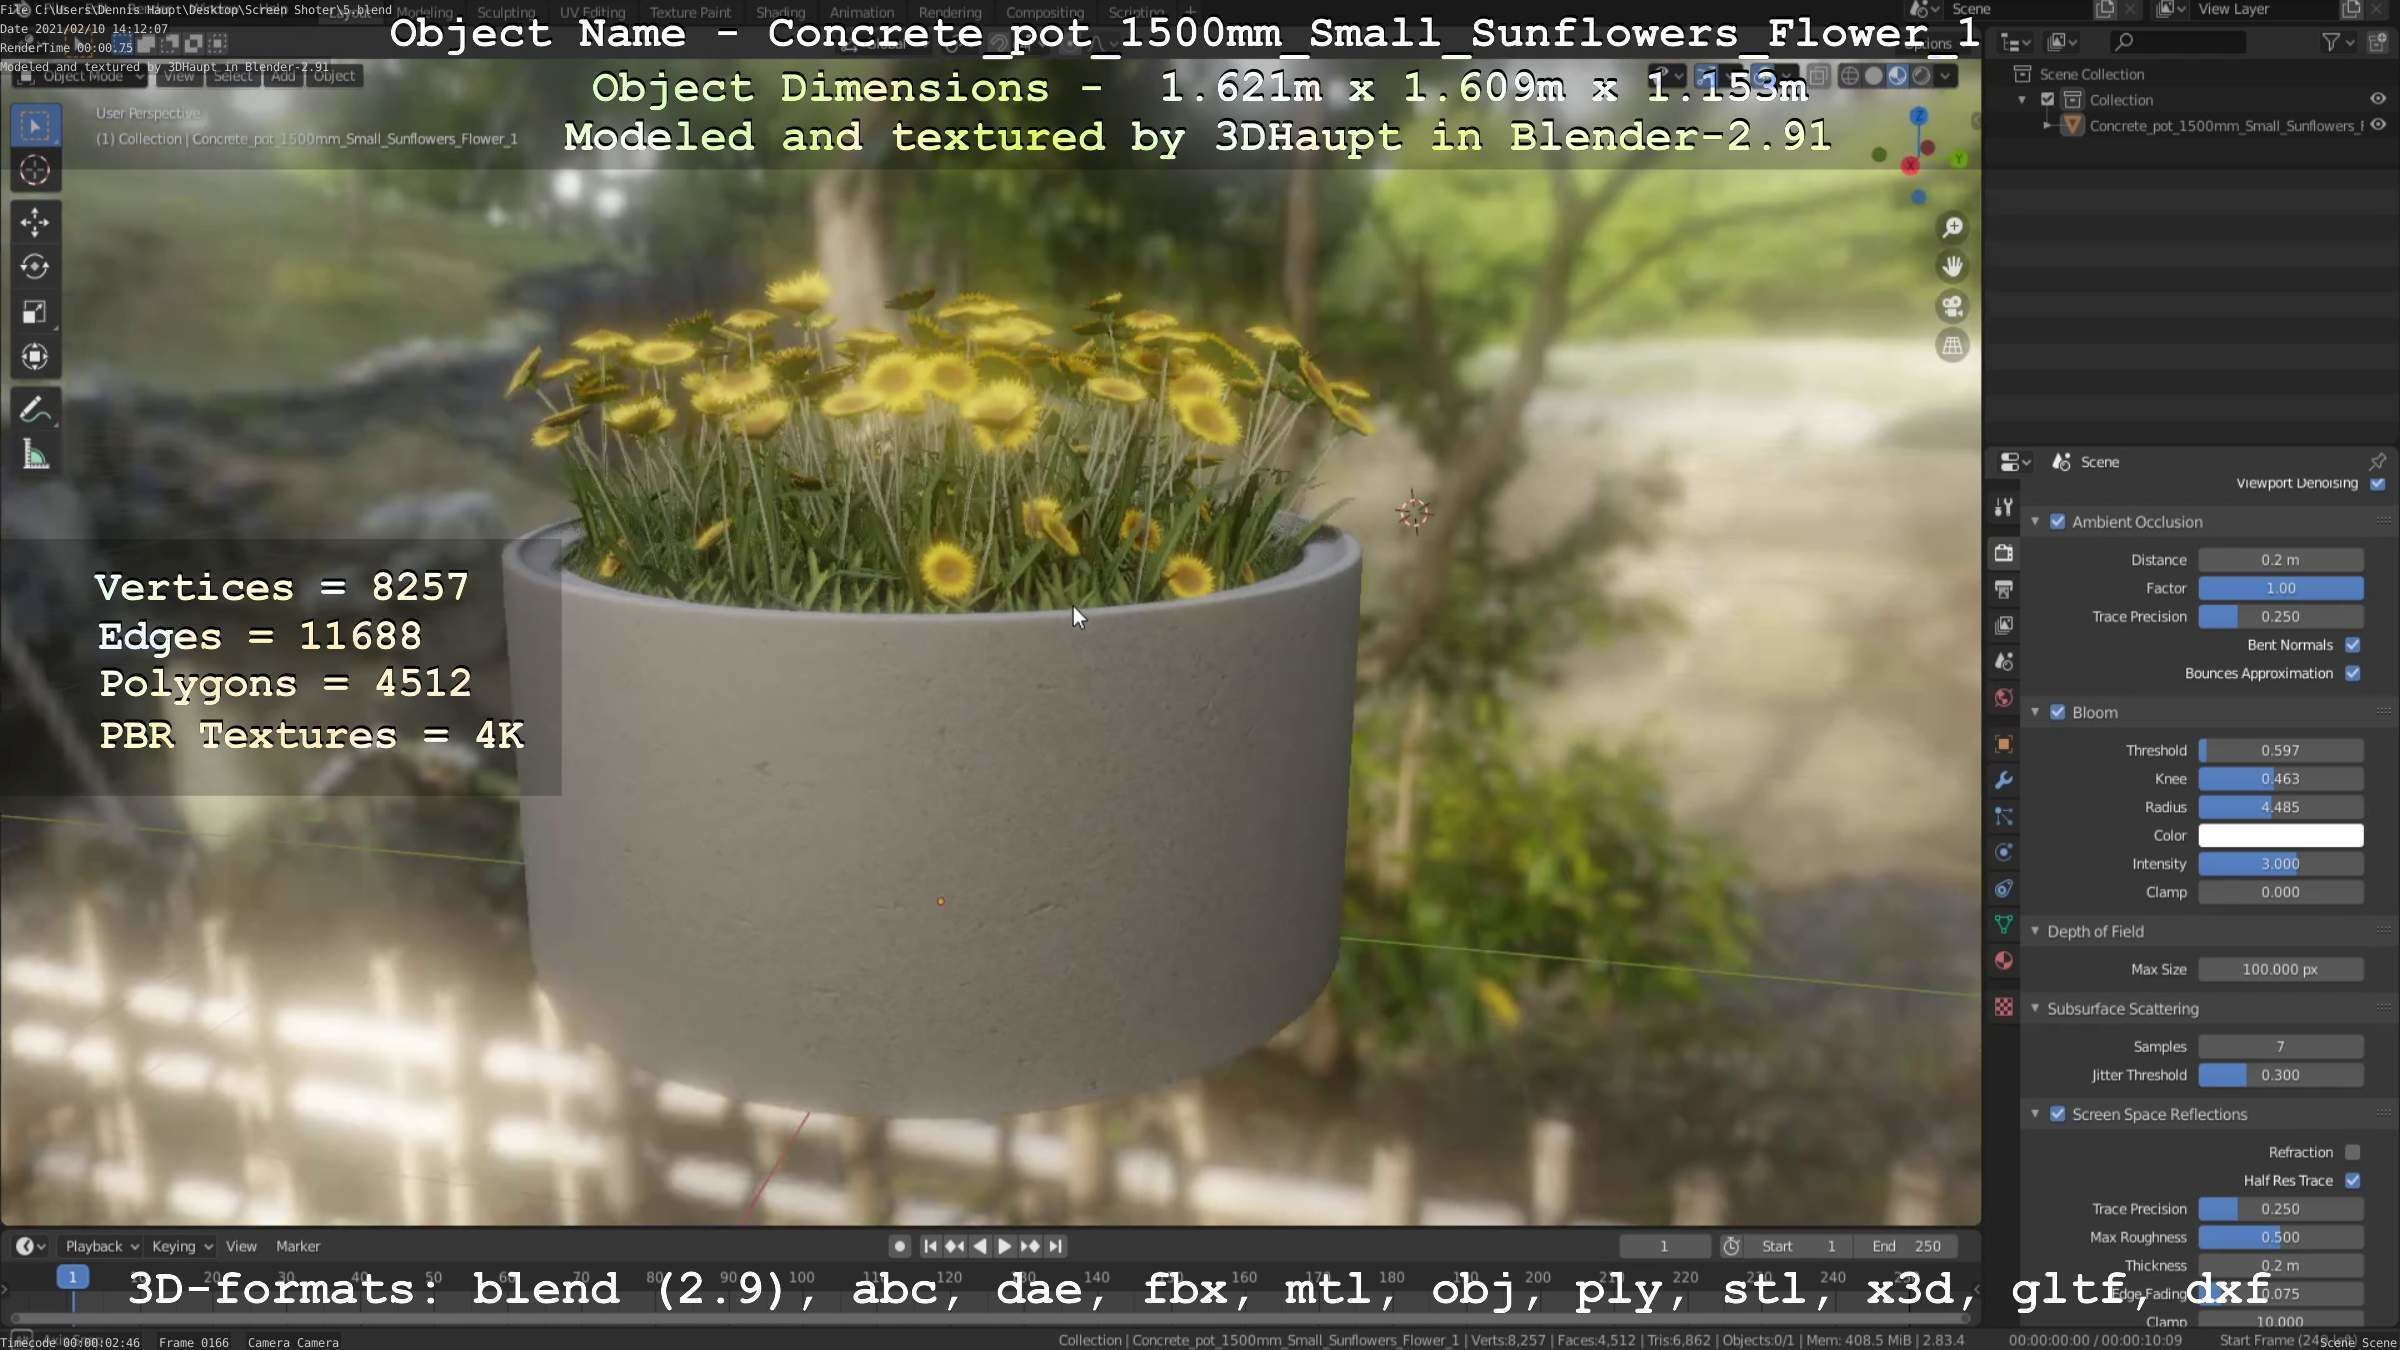
Task: Open the timeline Marker menu
Action: 298,1246
